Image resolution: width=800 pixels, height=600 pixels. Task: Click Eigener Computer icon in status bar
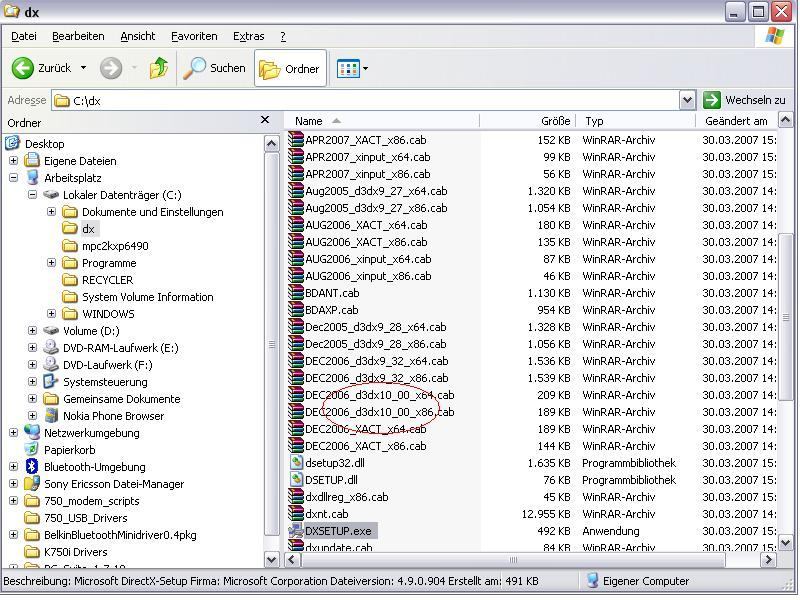tap(593, 581)
